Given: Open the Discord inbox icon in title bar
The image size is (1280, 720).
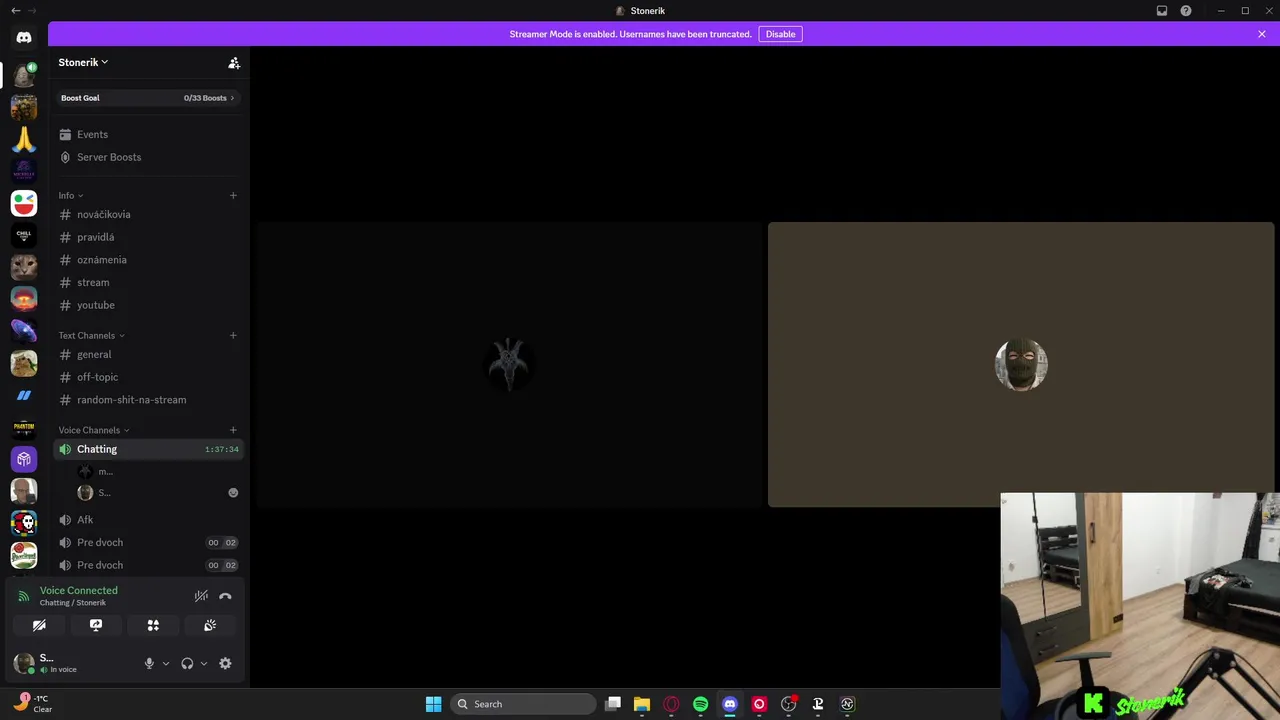Looking at the screenshot, I should click(x=1162, y=11).
